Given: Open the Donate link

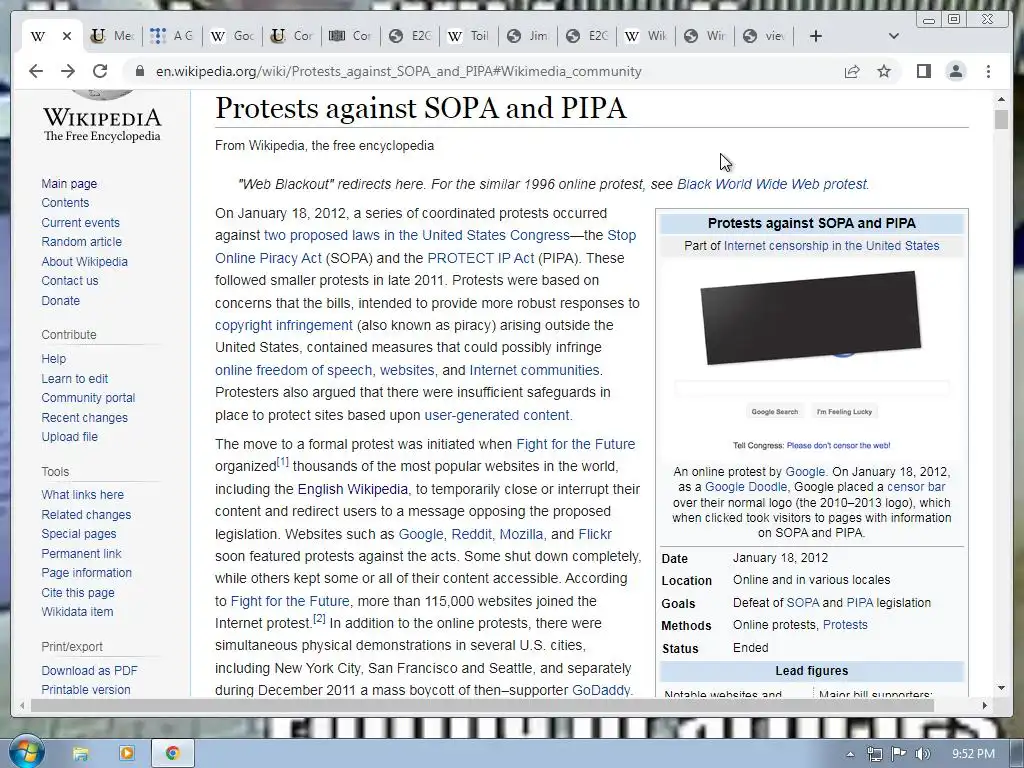Looking at the screenshot, I should [61, 300].
